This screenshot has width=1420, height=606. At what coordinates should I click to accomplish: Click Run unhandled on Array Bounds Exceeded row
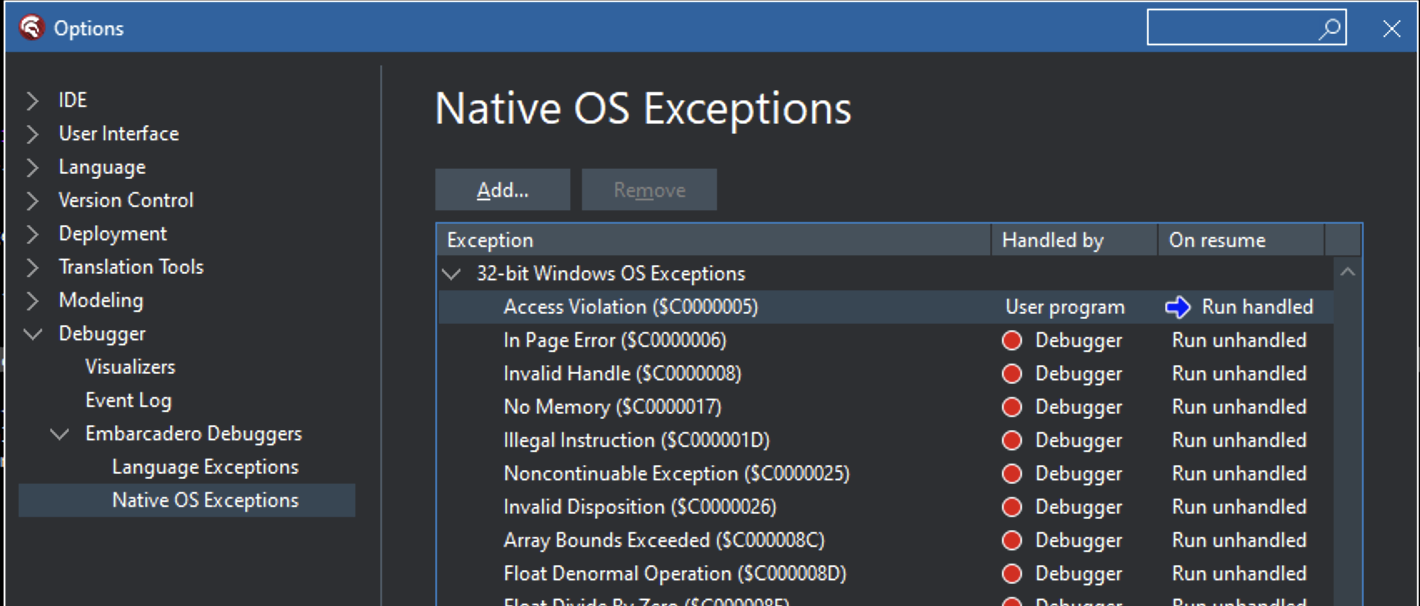pos(1239,540)
